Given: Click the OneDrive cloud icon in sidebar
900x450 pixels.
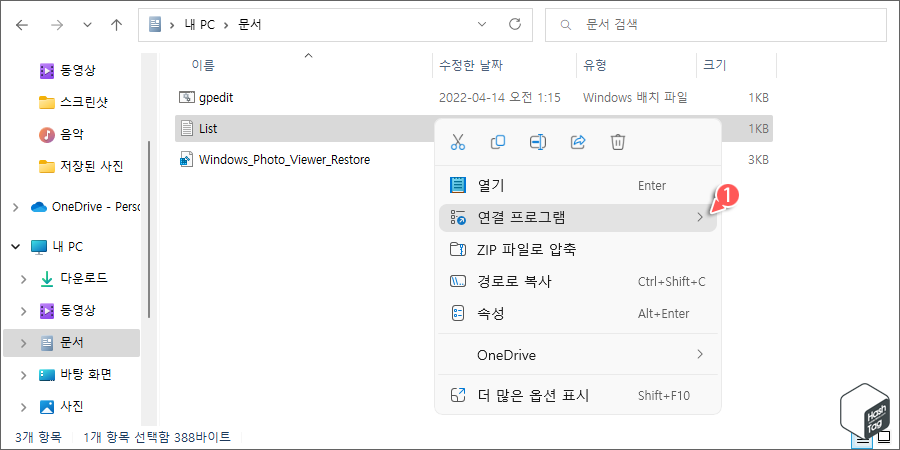Looking at the screenshot, I should [38, 207].
